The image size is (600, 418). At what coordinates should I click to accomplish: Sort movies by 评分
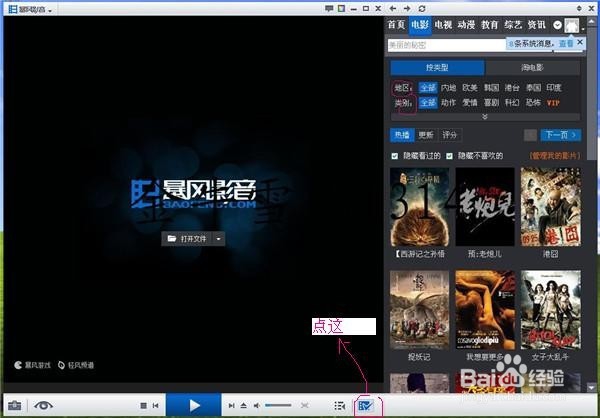(x=450, y=135)
